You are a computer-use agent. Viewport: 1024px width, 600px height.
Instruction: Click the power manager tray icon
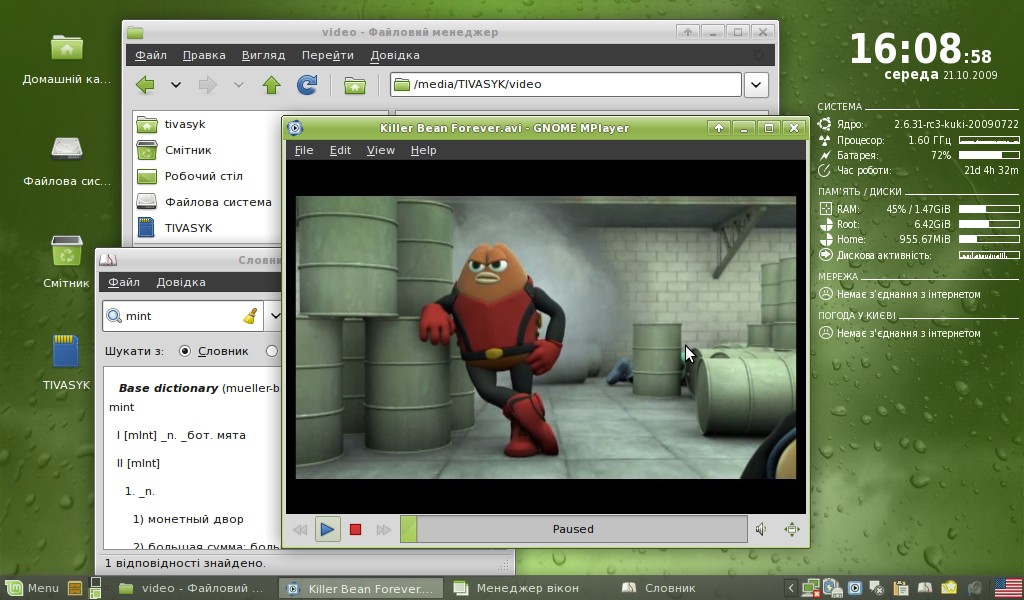coord(833,588)
